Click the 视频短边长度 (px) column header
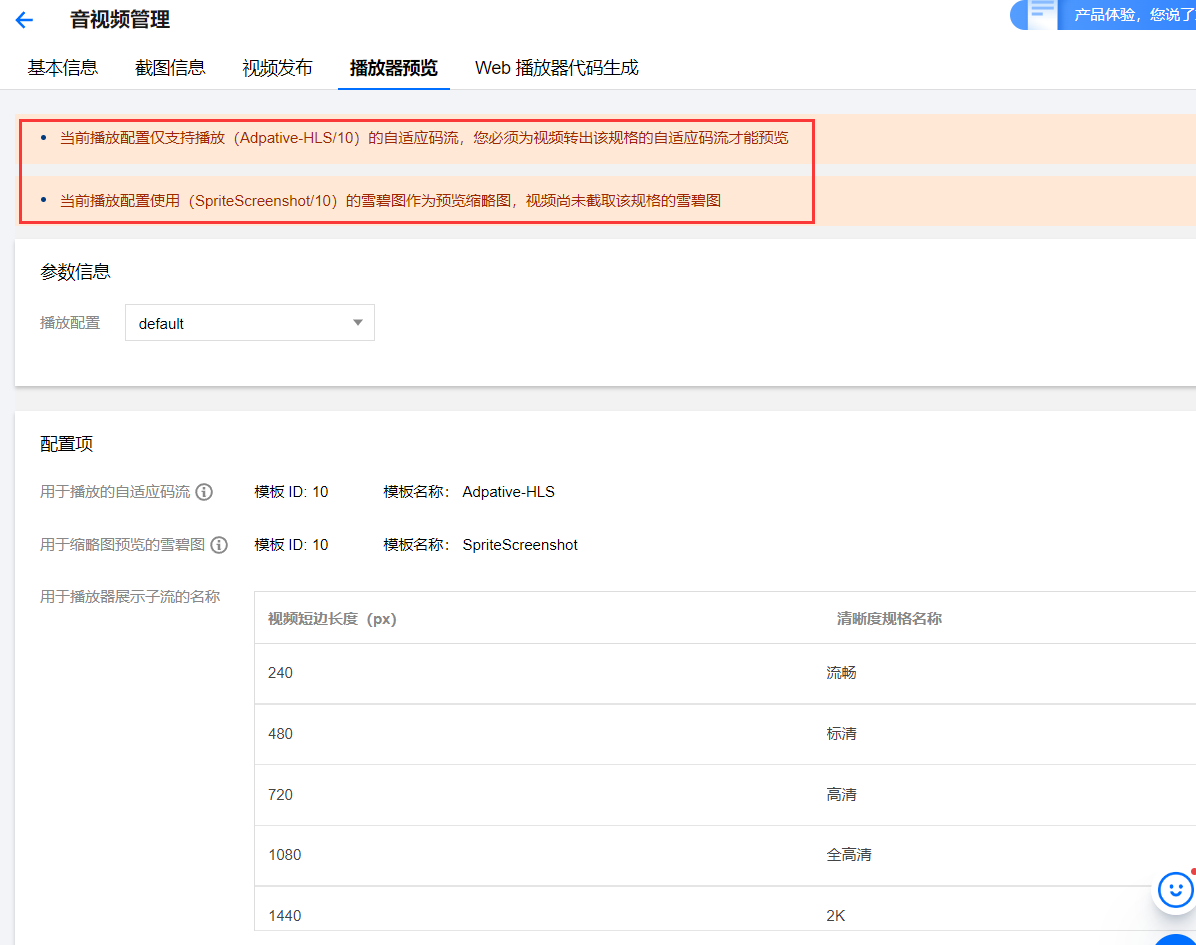The width and height of the screenshot is (1196, 945). pos(333,619)
